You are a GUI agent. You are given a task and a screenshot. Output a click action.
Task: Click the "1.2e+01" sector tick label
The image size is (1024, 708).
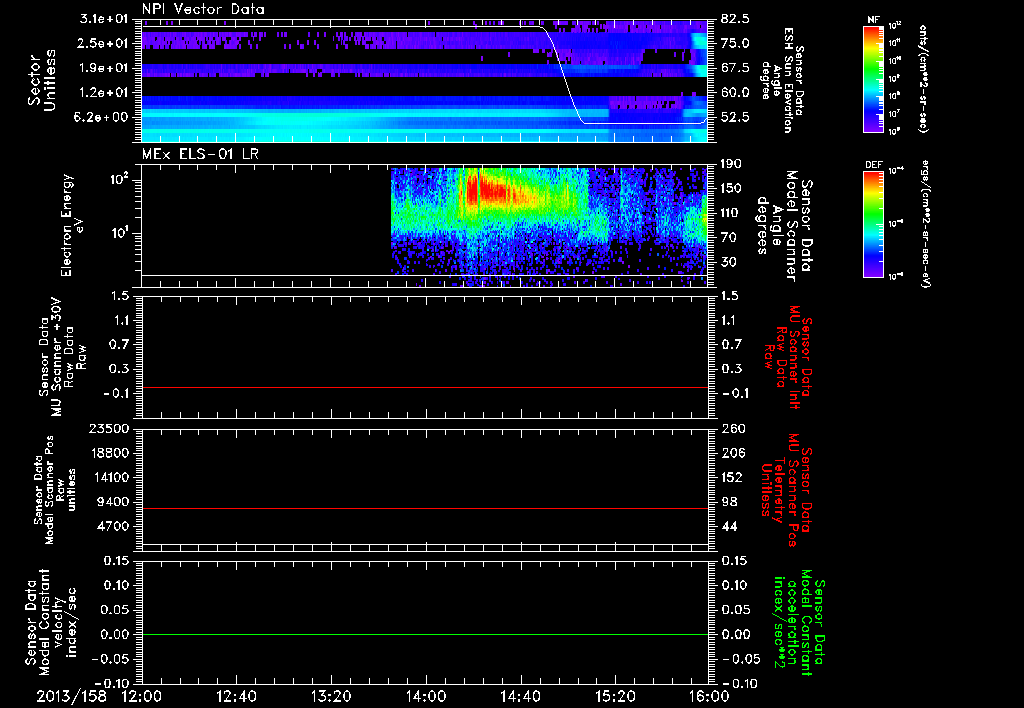click(104, 92)
